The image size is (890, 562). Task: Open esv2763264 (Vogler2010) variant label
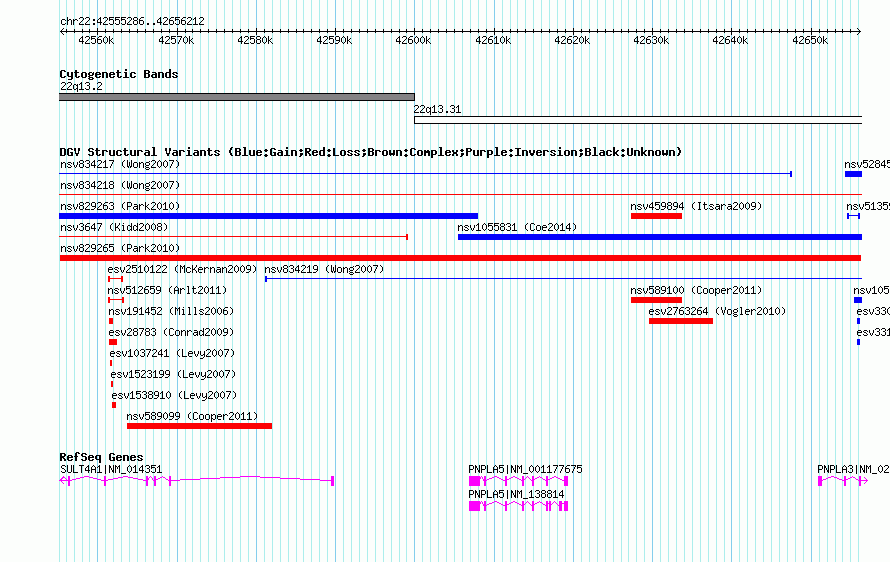pyautogui.click(x=717, y=311)
